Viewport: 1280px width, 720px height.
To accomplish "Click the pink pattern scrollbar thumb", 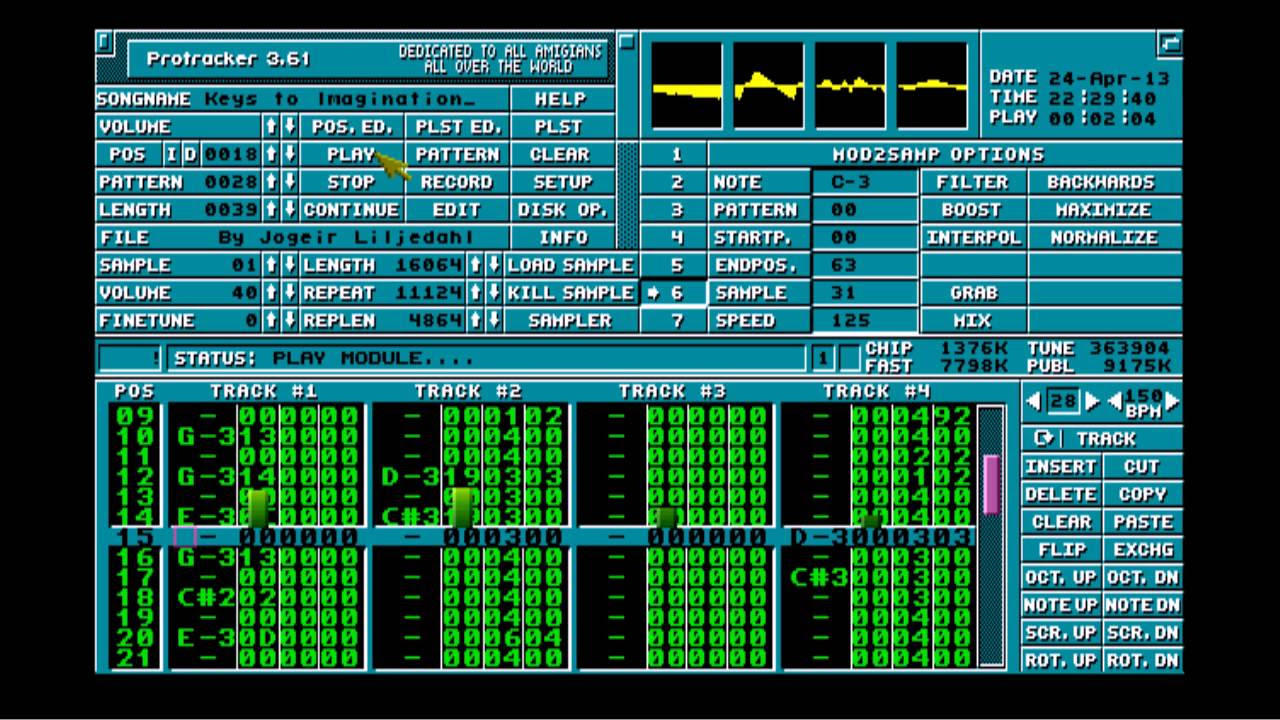I will pos(991,485).
